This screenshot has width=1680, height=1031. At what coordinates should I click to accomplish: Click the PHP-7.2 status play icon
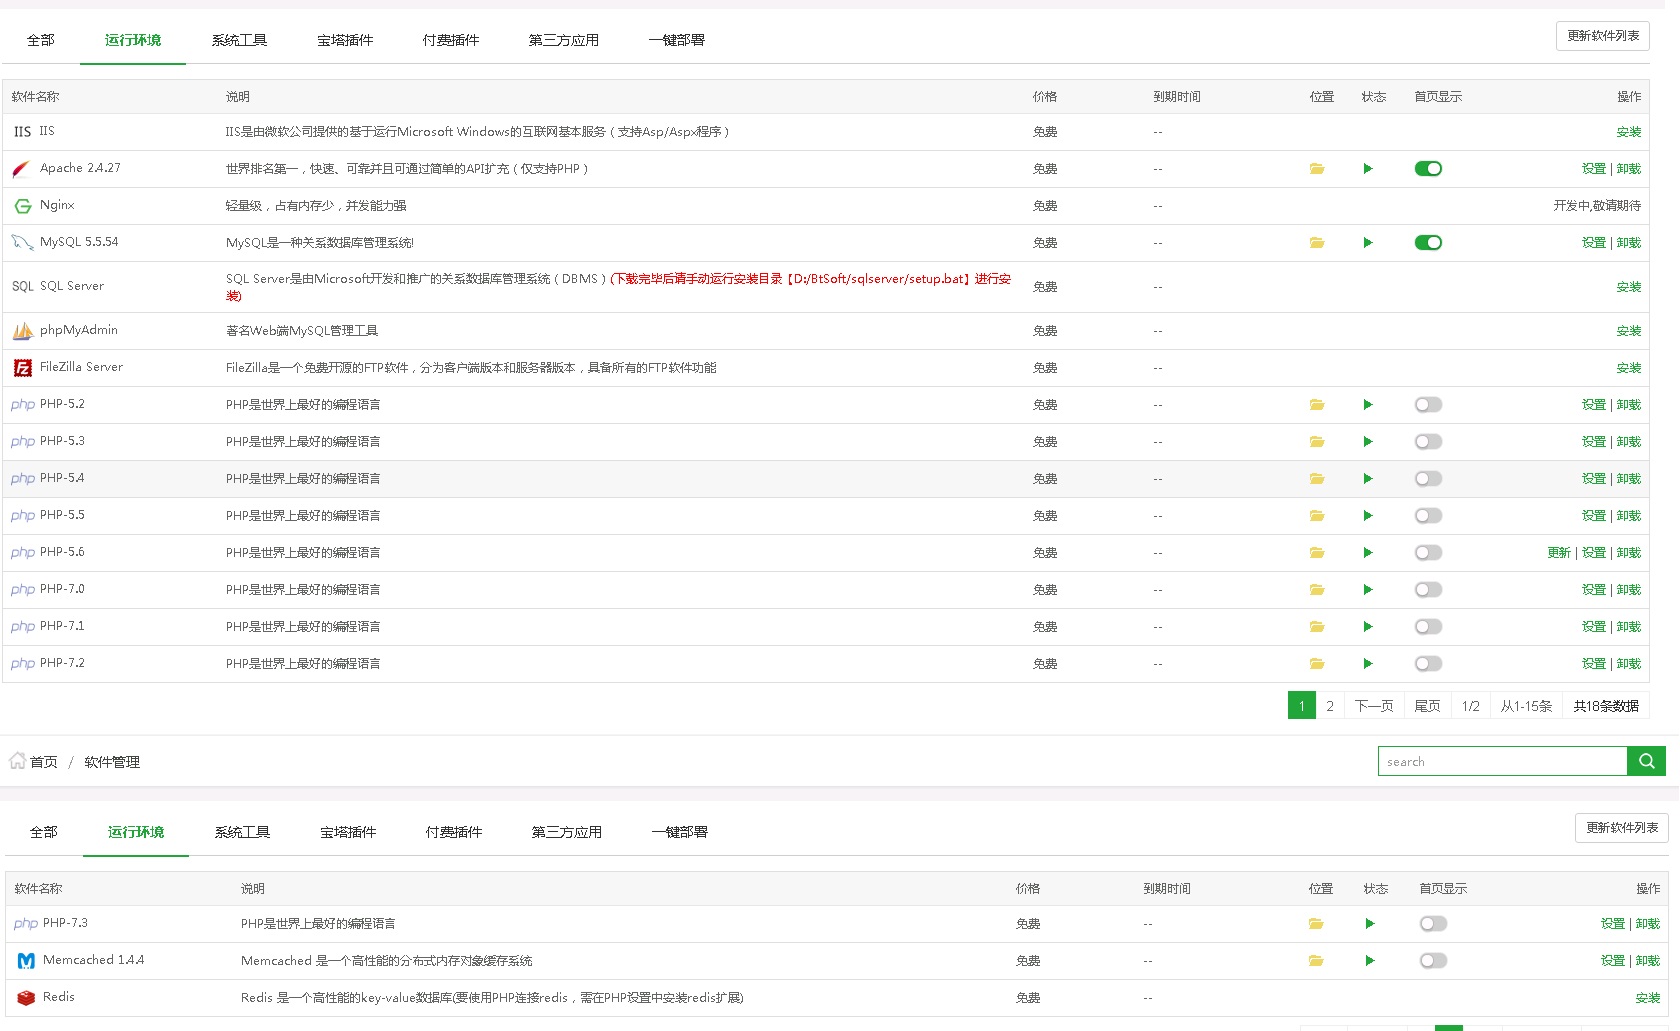pos(1368,664)
